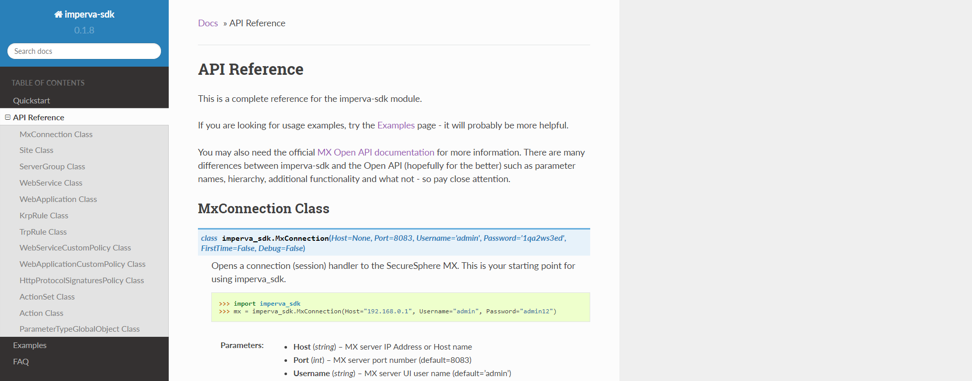Click the Docs breadcrumb link
The height and width of the screenshot is (381, 972).
208,23
